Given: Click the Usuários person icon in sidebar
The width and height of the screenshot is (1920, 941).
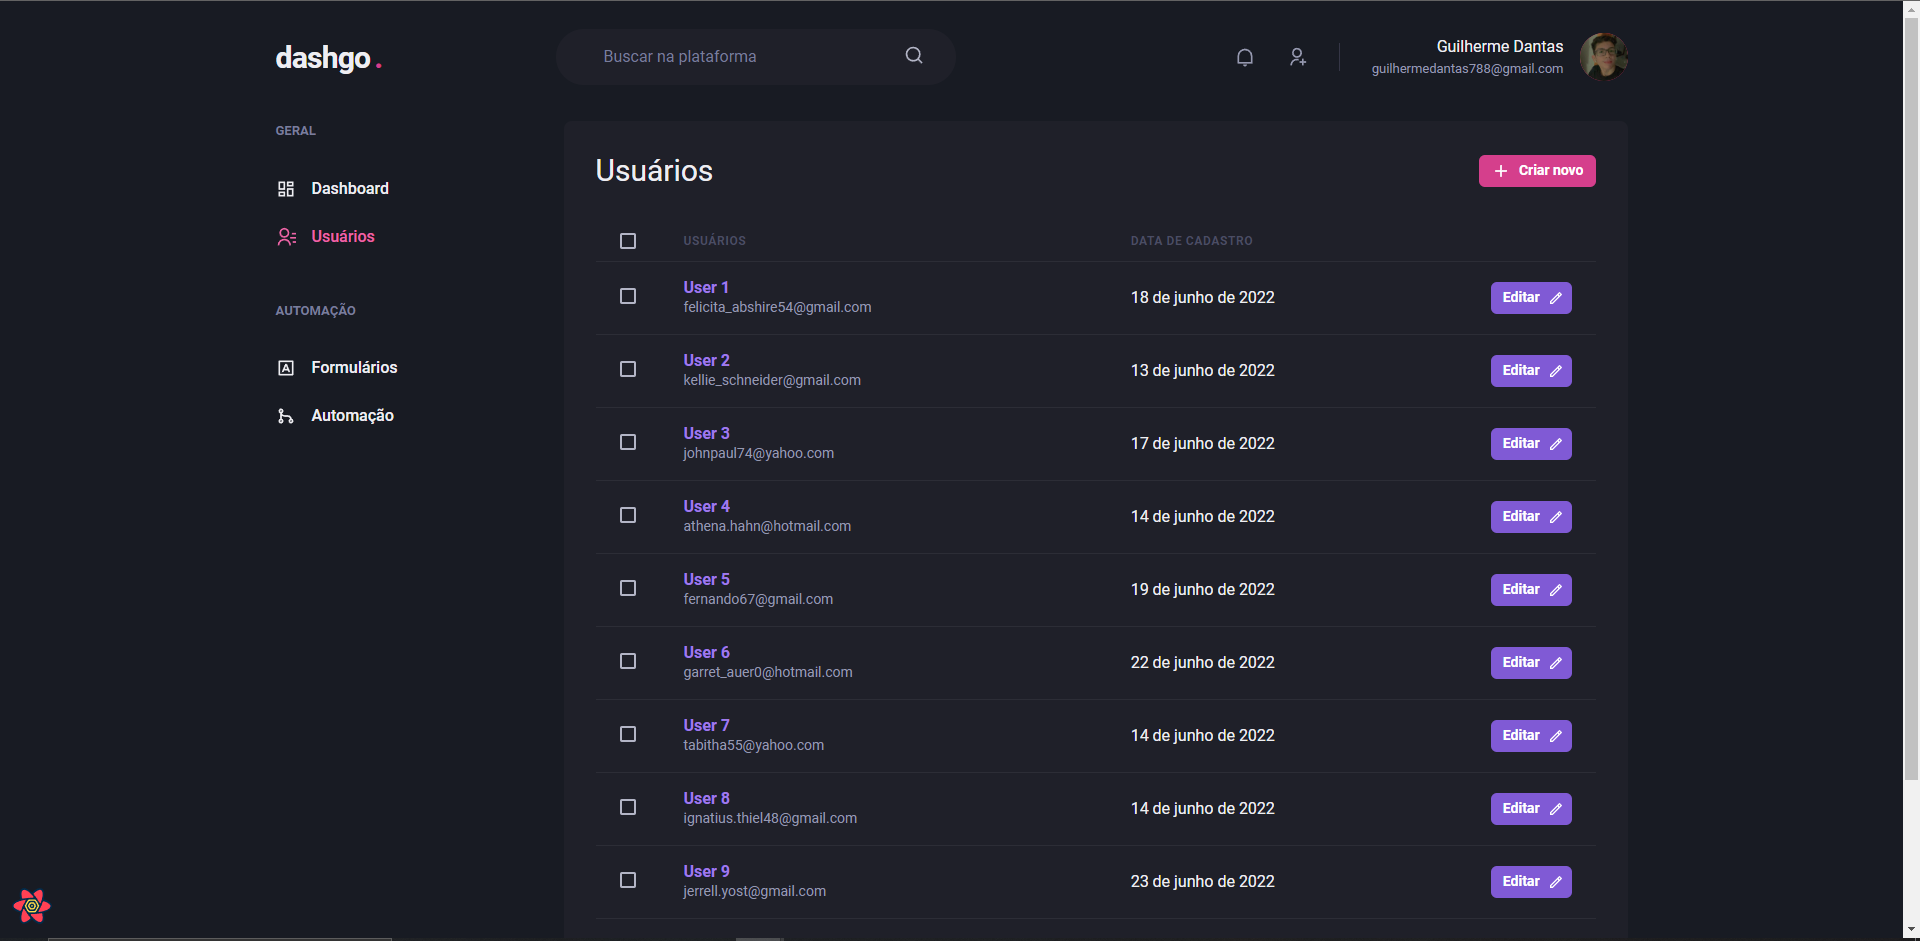Looking at the screenshot, I should [x=286, y=236].
